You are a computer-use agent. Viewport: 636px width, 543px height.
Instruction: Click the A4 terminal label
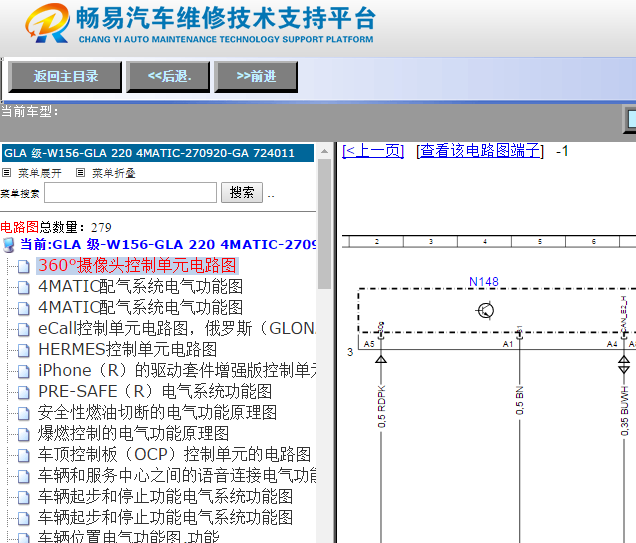tap(612, 344)
